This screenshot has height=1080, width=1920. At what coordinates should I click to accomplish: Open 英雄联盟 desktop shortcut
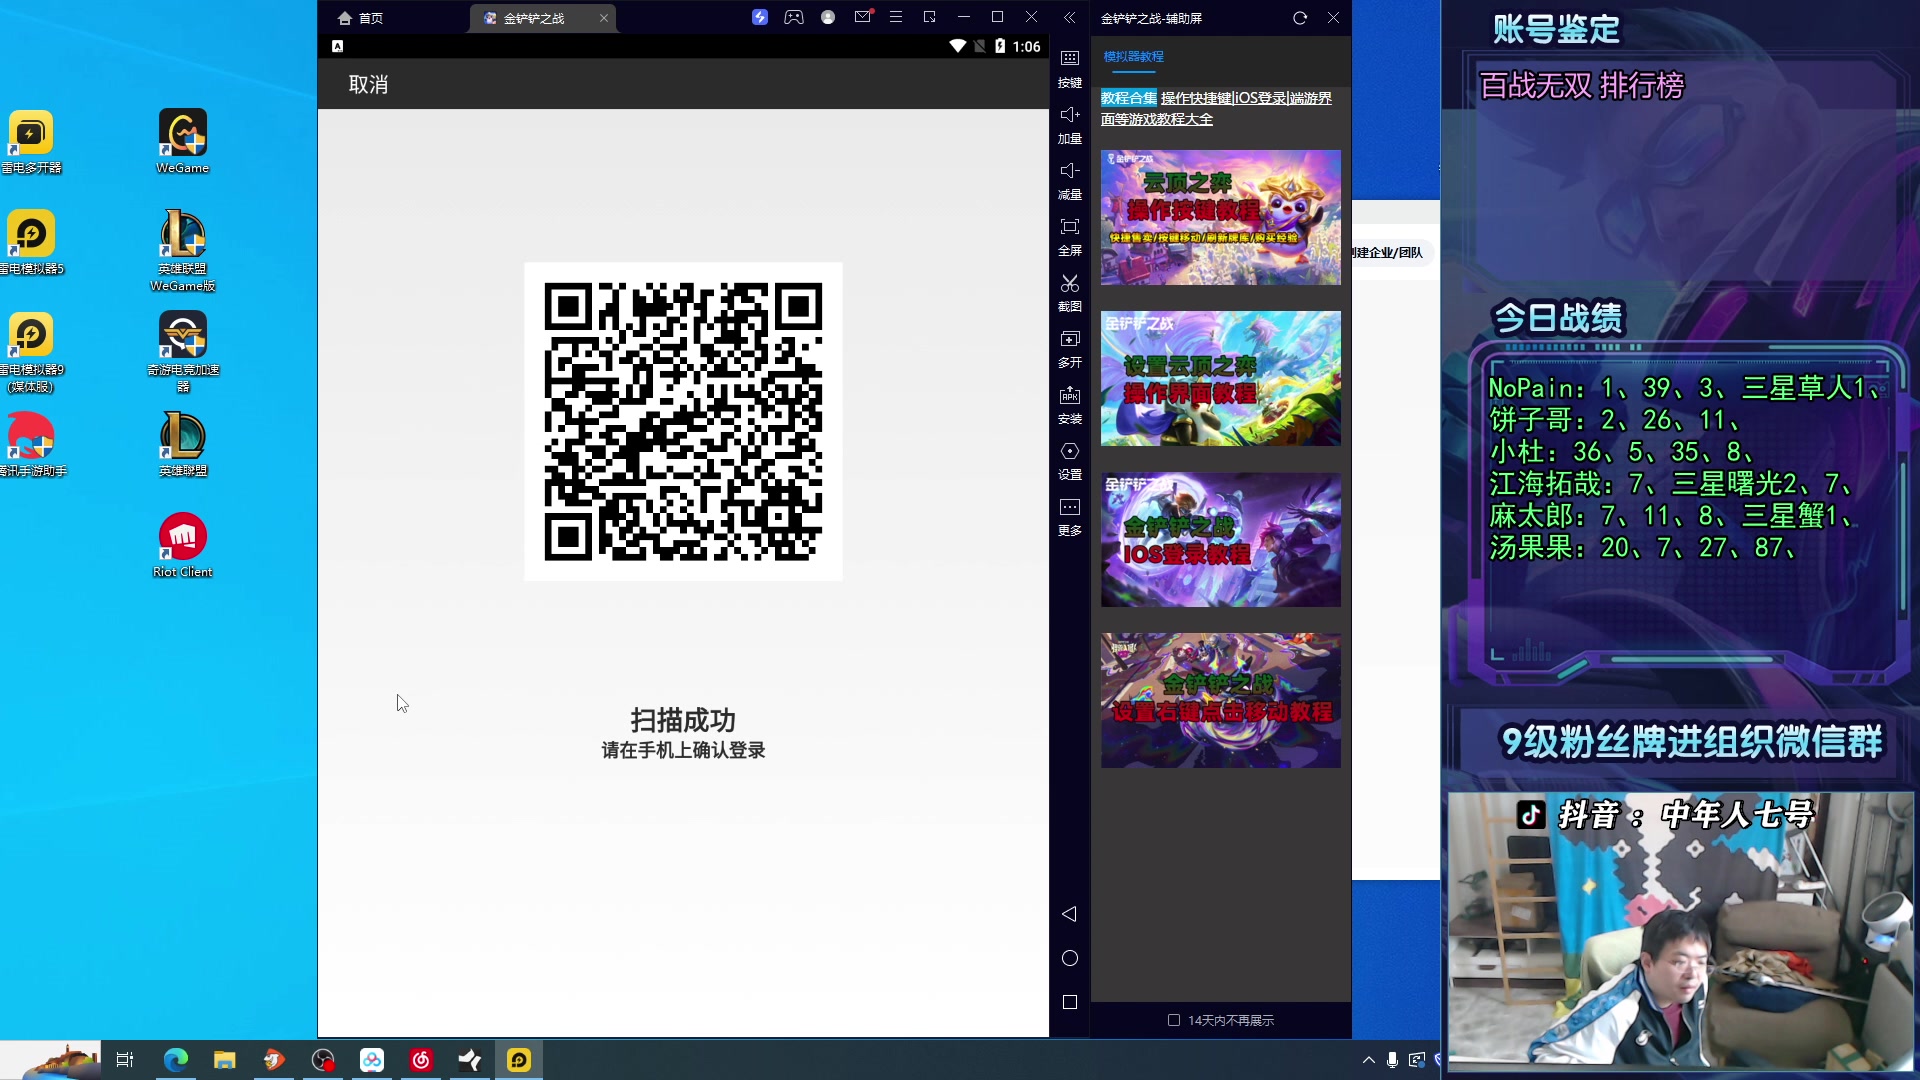click(183, 445)
